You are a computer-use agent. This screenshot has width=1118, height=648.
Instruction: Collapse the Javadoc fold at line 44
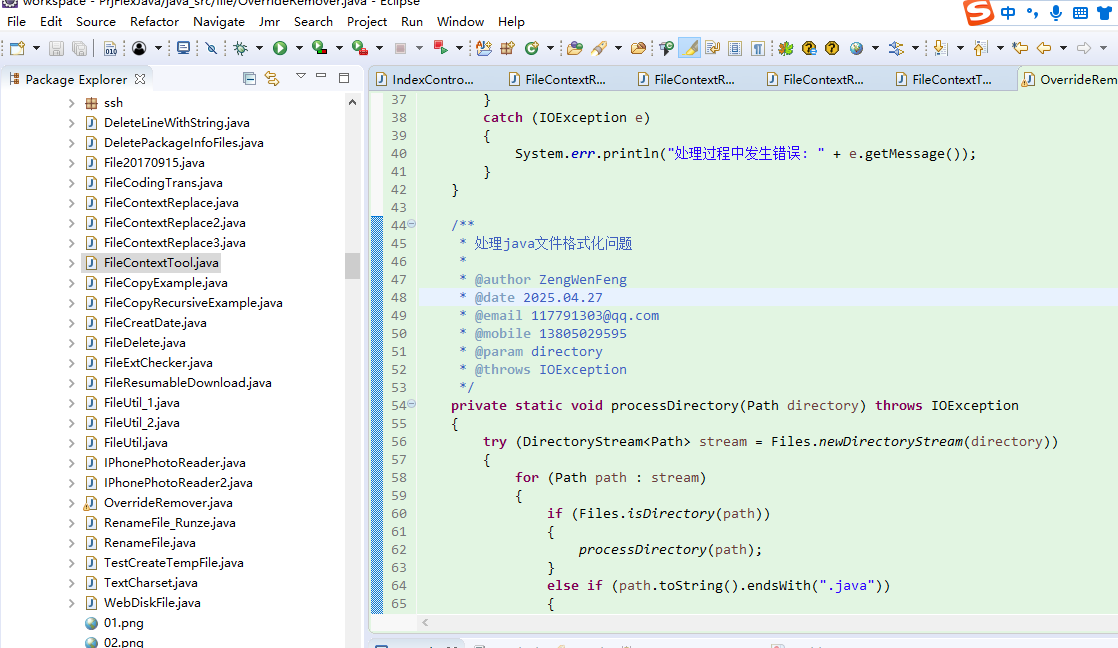[x=411, y=224]
